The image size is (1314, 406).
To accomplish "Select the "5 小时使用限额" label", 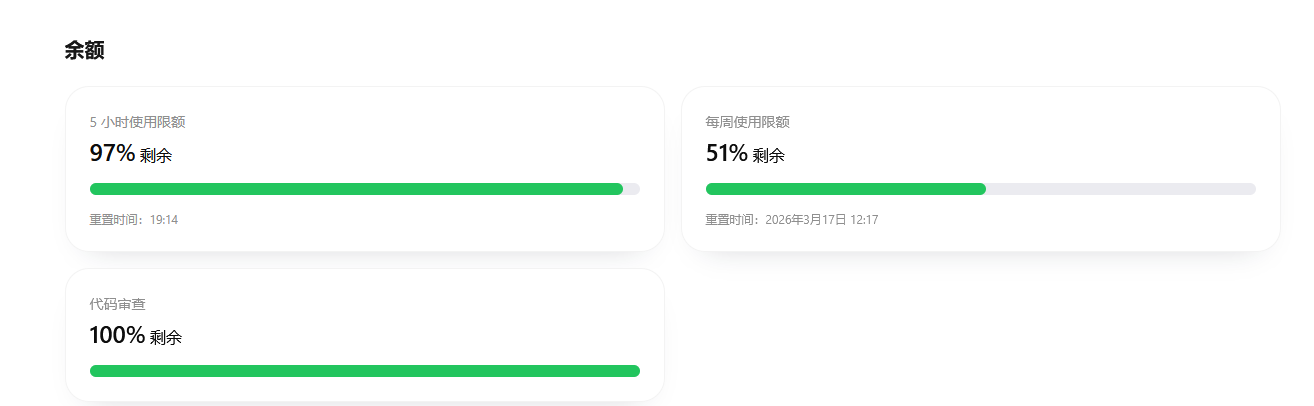I will tap(137, 122).
